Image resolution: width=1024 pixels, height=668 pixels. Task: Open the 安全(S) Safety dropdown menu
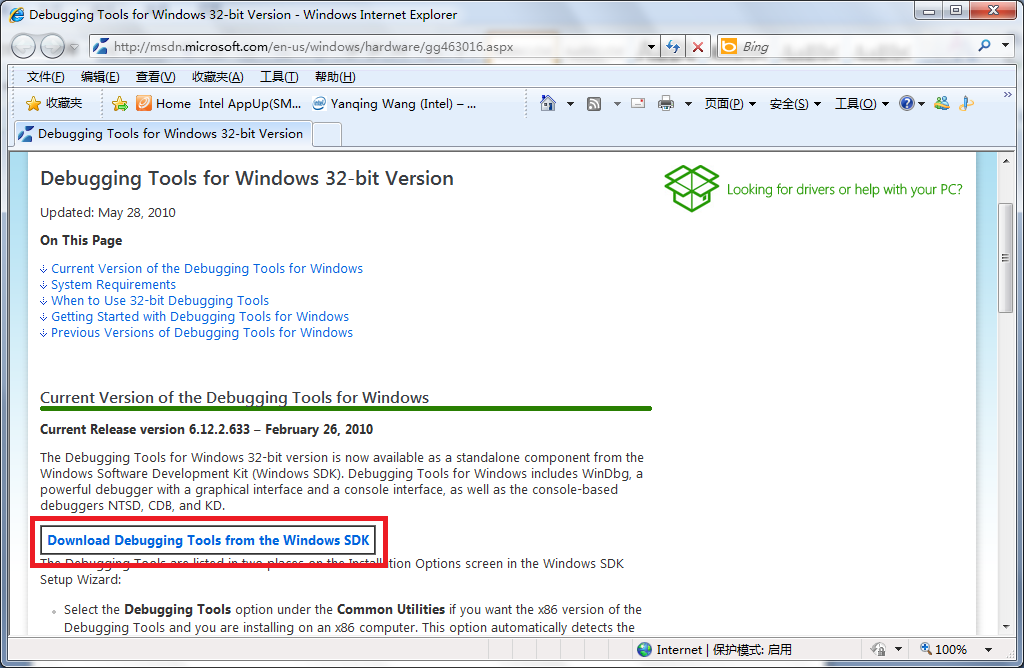(795, 103)
